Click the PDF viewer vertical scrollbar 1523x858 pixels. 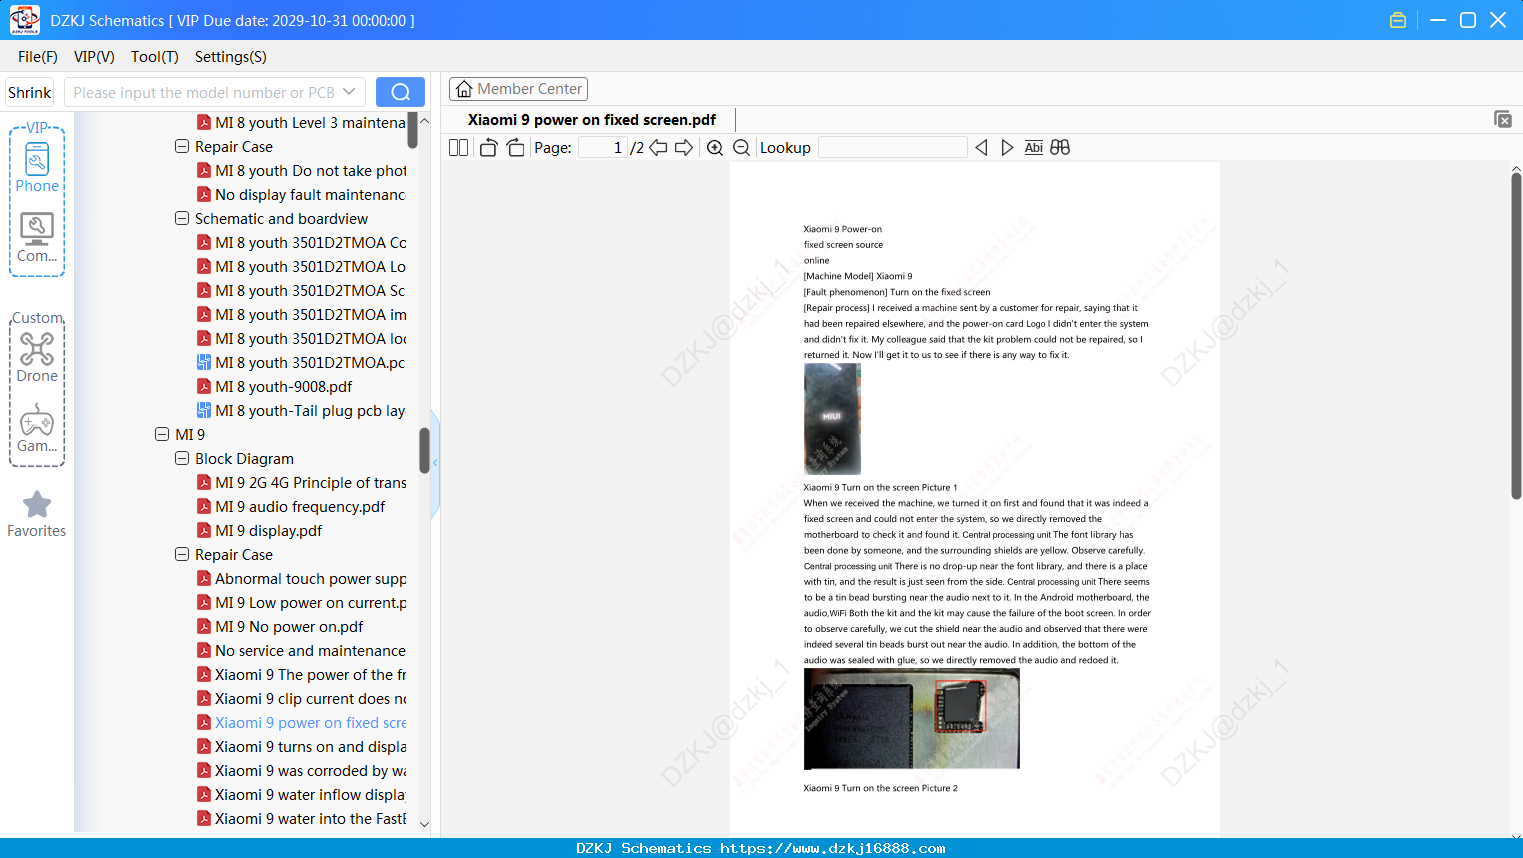(x=1516, y=335)
